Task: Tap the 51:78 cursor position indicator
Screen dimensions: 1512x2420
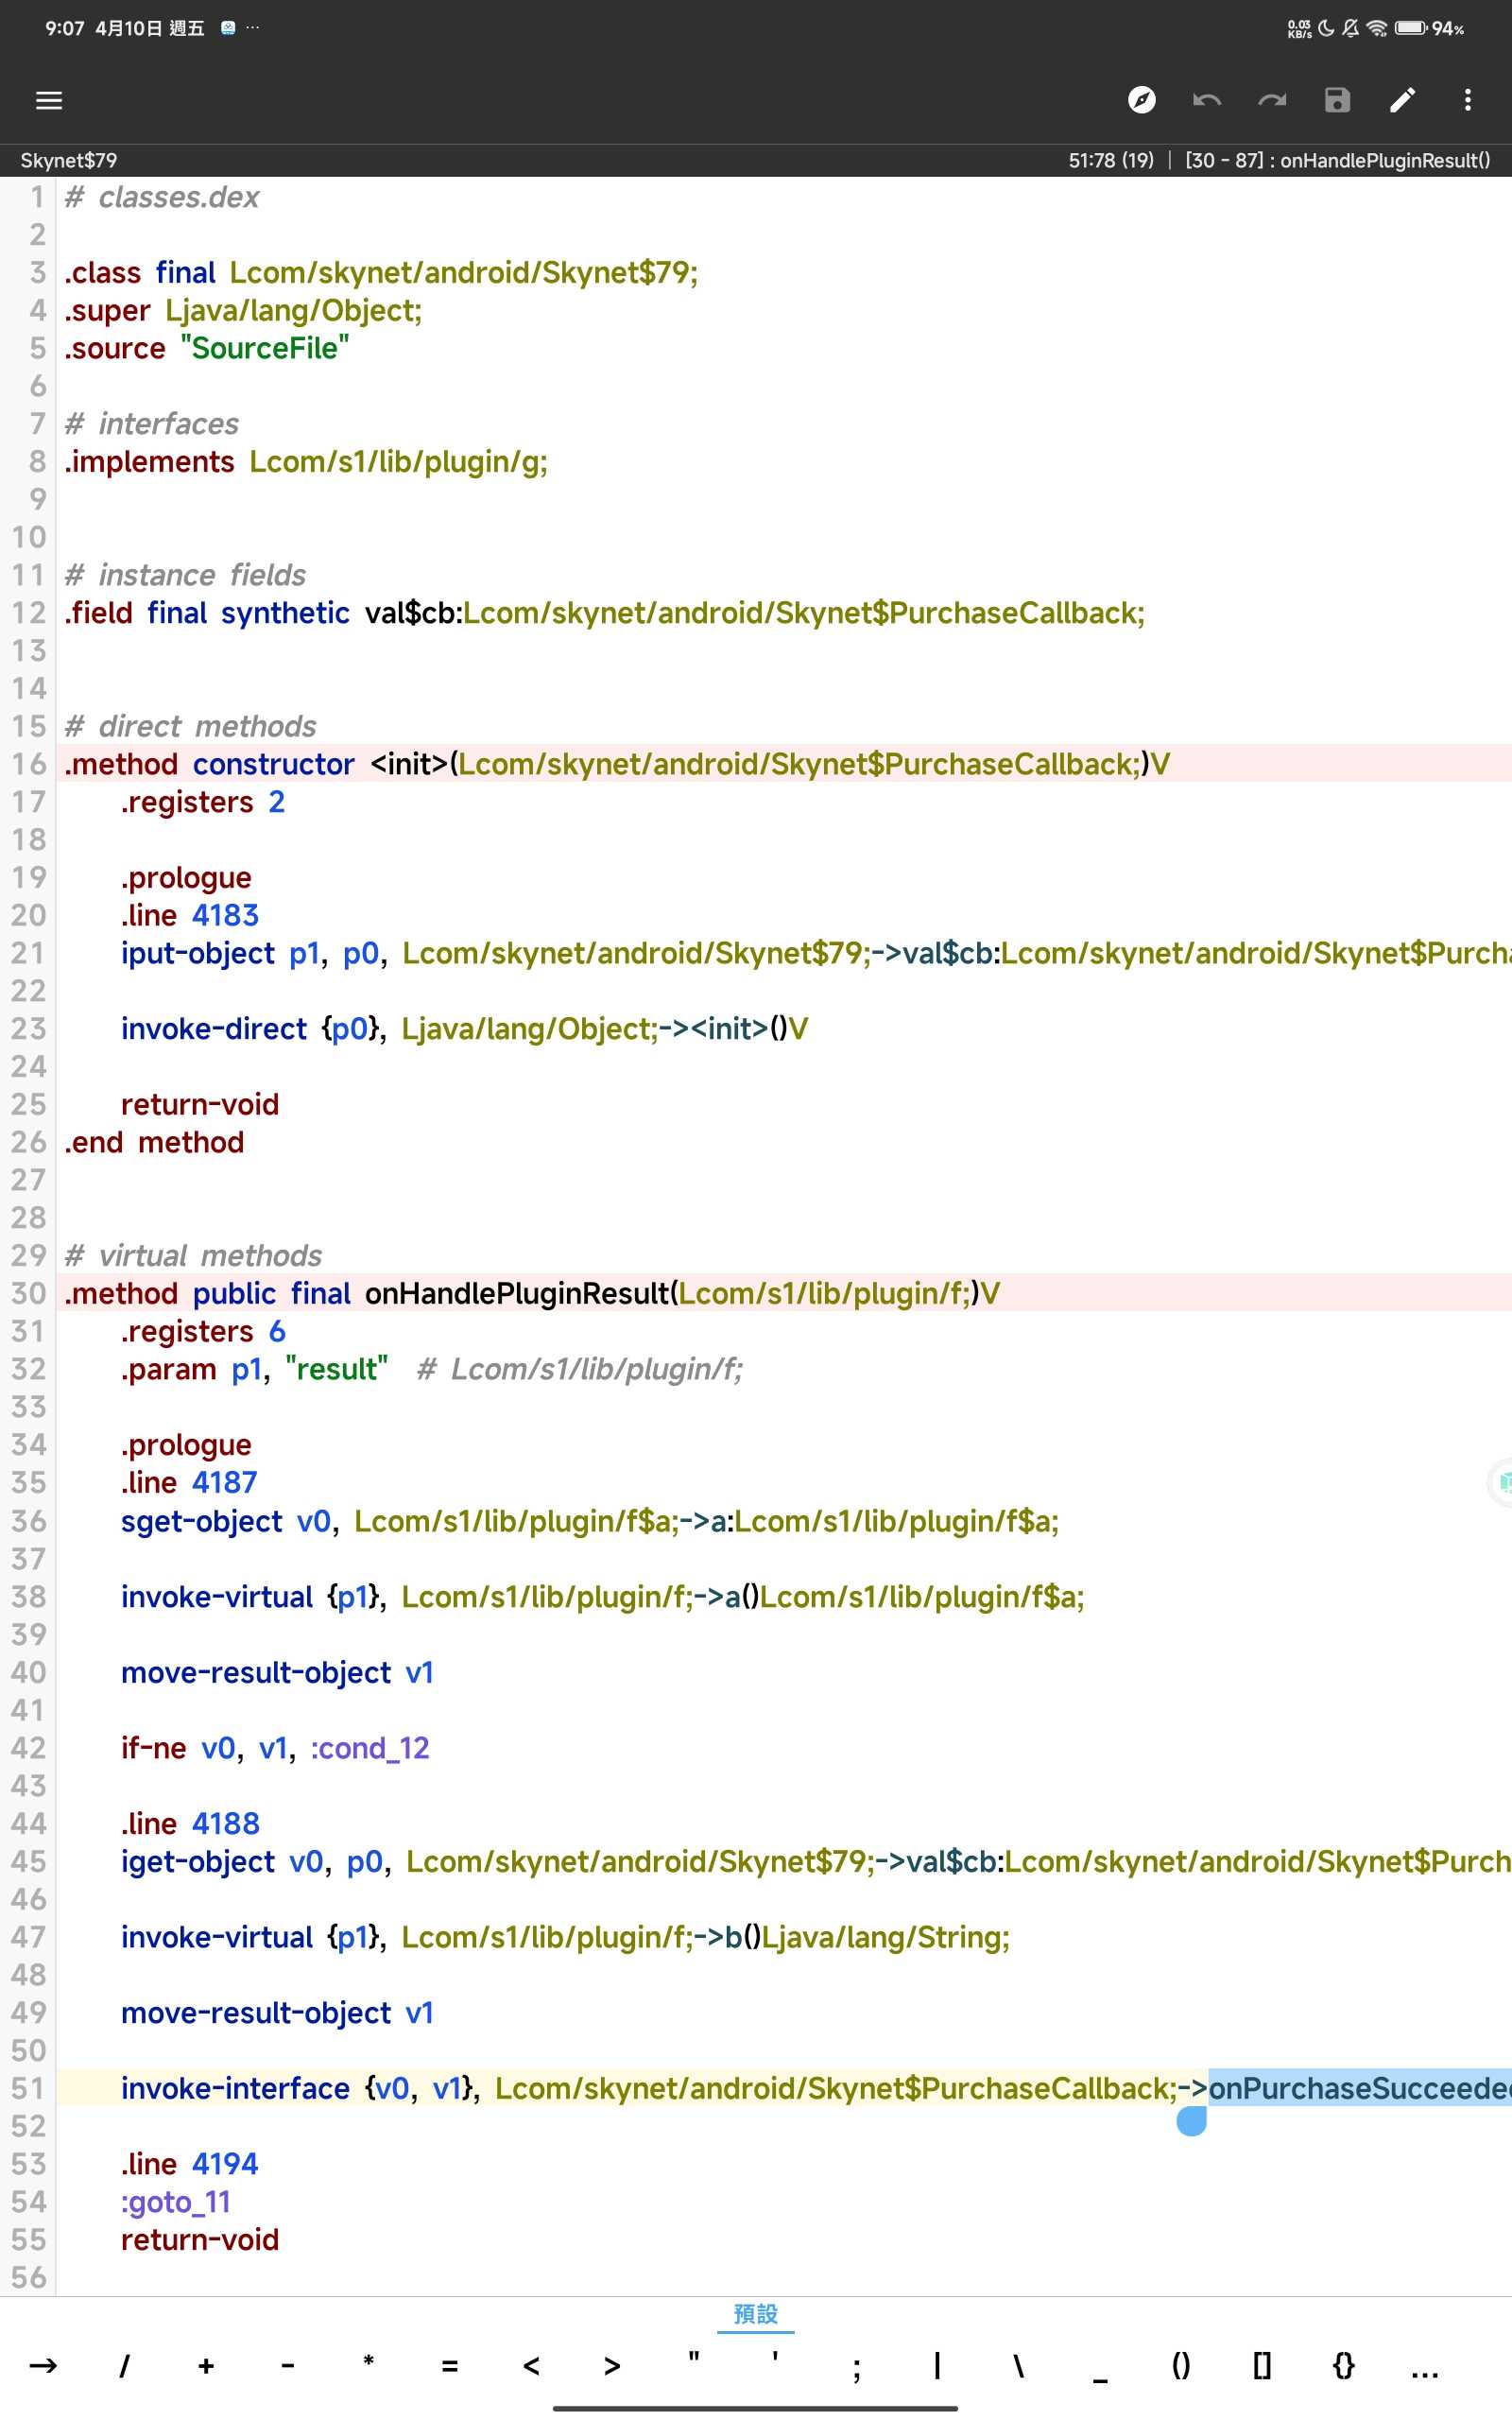Action: pyautogui.click(x=1110, y=161)
